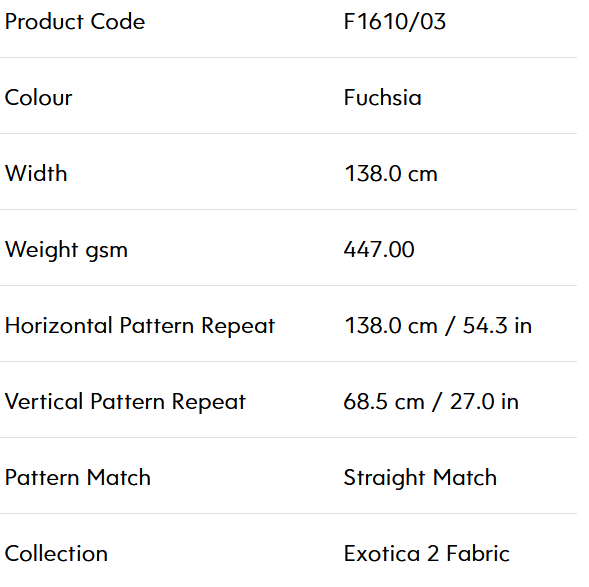
Task: Select the 138.0 cm / 54.3 in value
Action: 438,326
